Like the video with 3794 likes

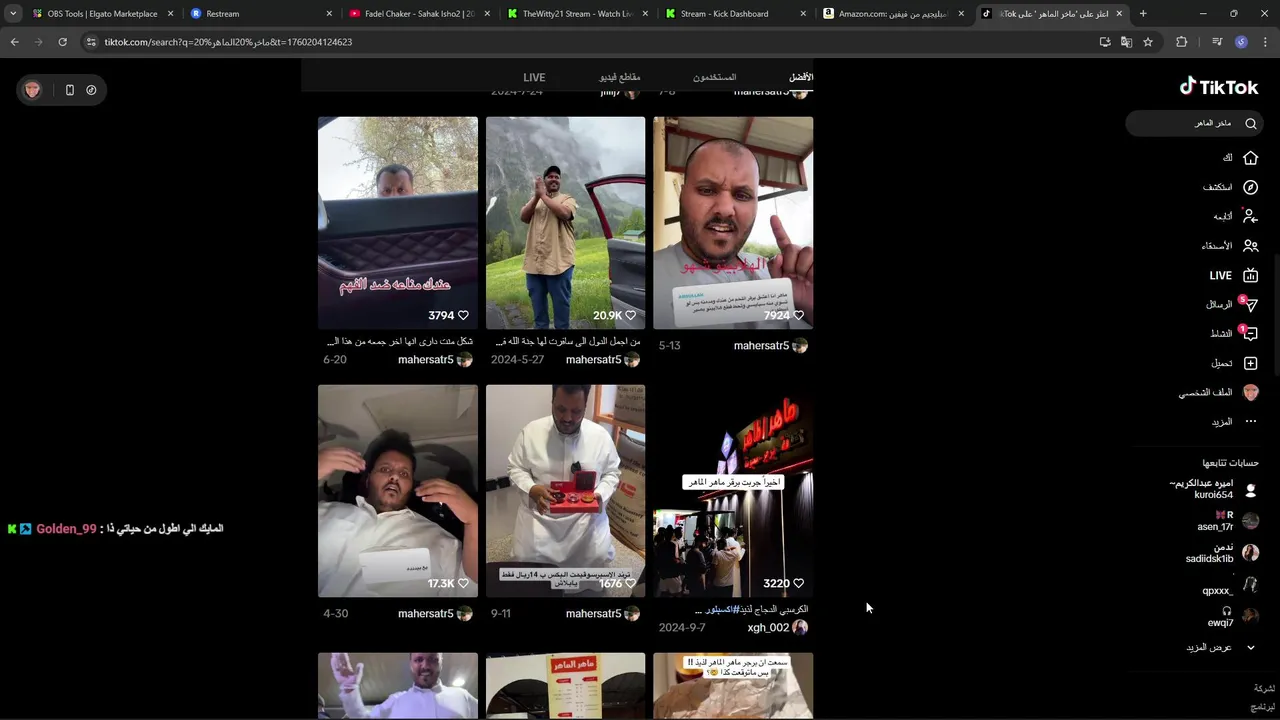pyautogui.click(x=463, y=315)
